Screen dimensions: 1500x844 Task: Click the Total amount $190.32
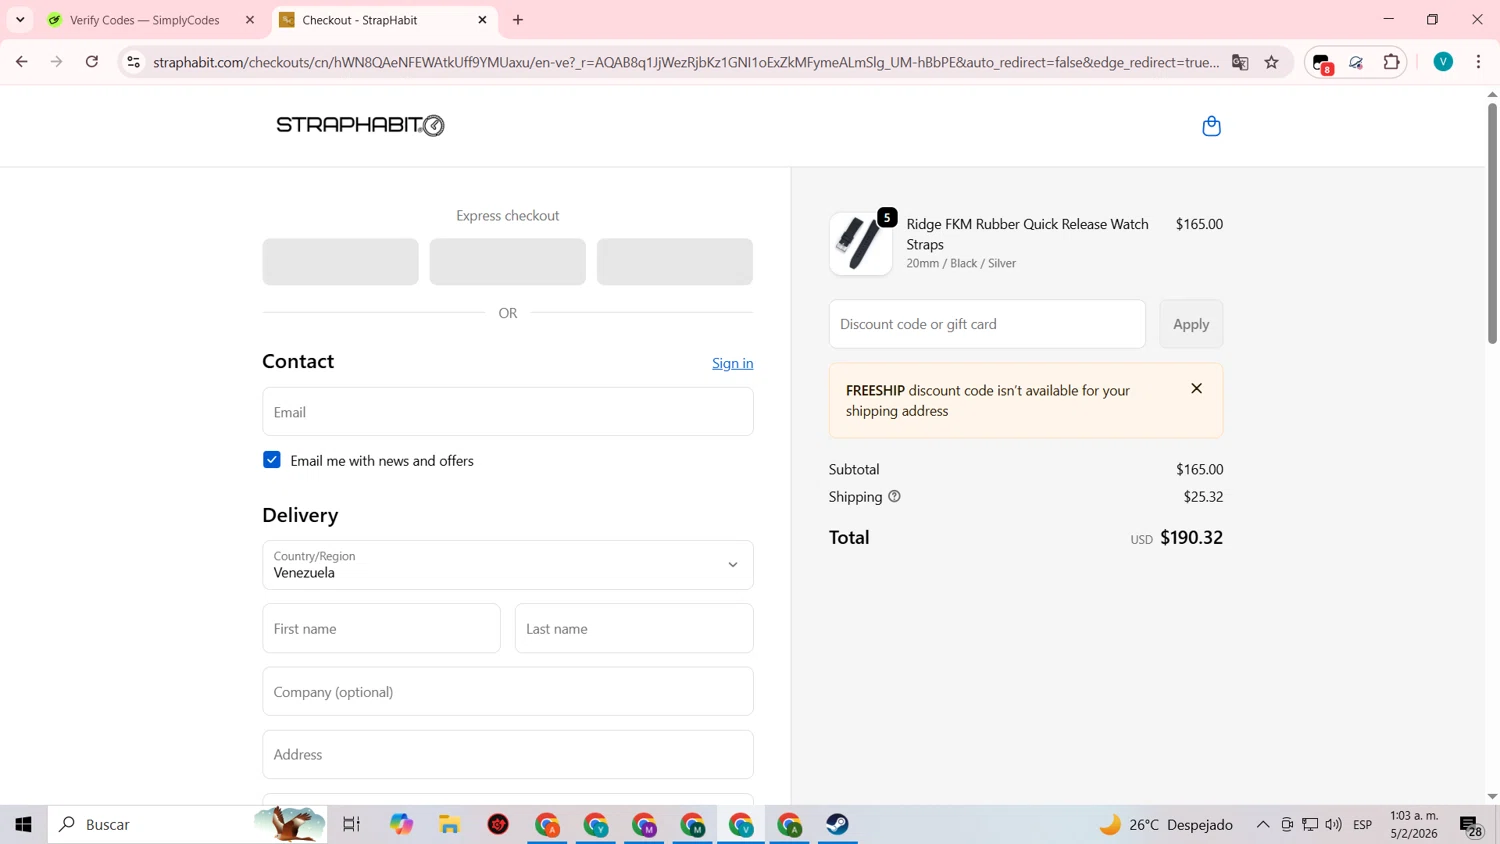coord(1191,538)
